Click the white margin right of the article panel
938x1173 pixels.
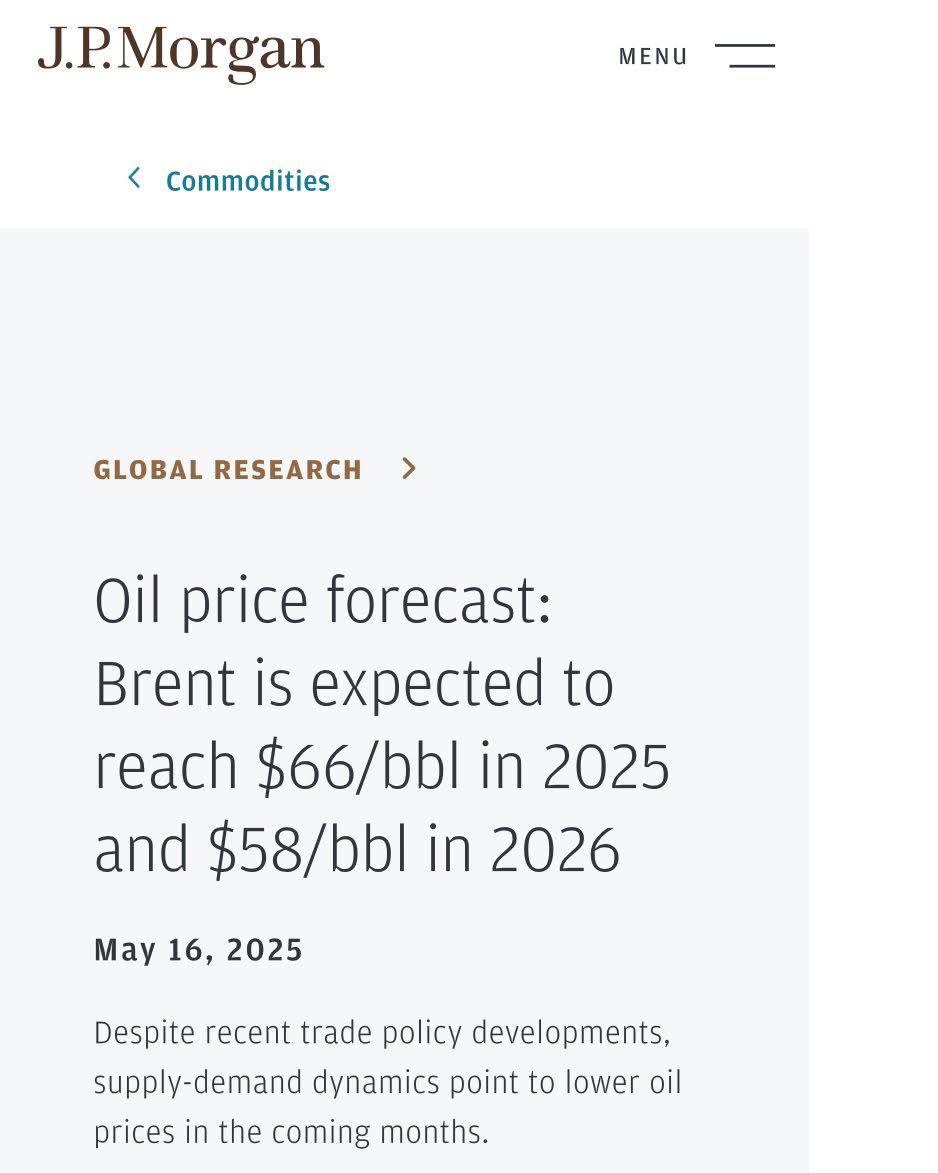pos(873,673)
